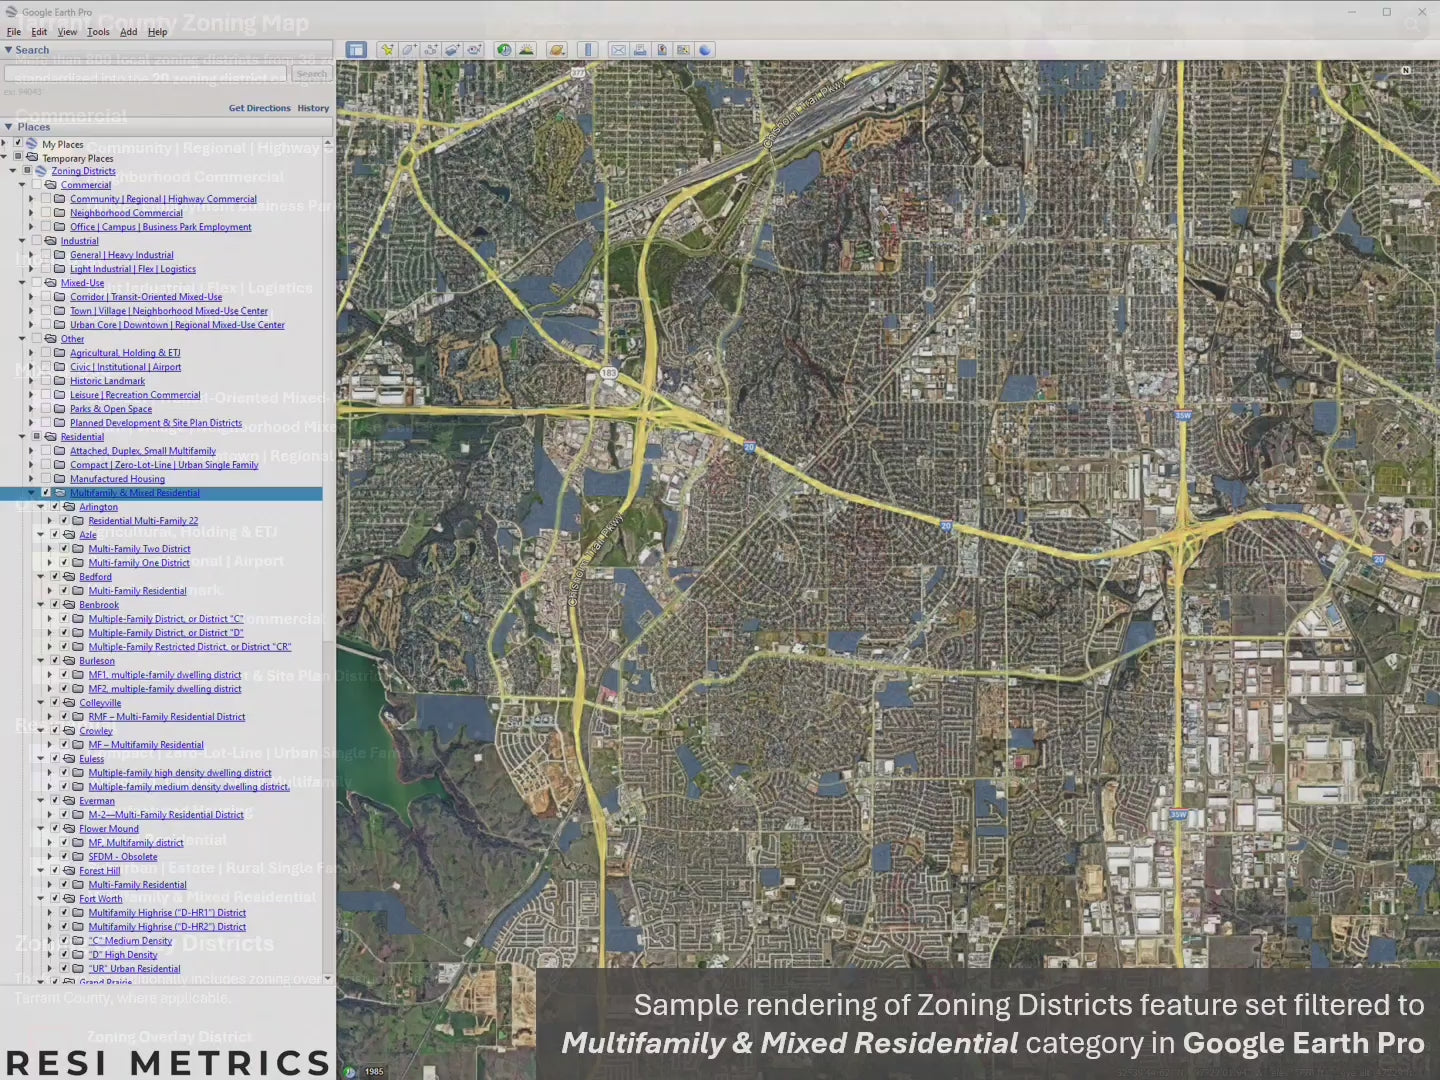1440x1080 pixels.
Task: Click the Record a Tour icon
Action: pyautogui.click(x=474, y=50)
